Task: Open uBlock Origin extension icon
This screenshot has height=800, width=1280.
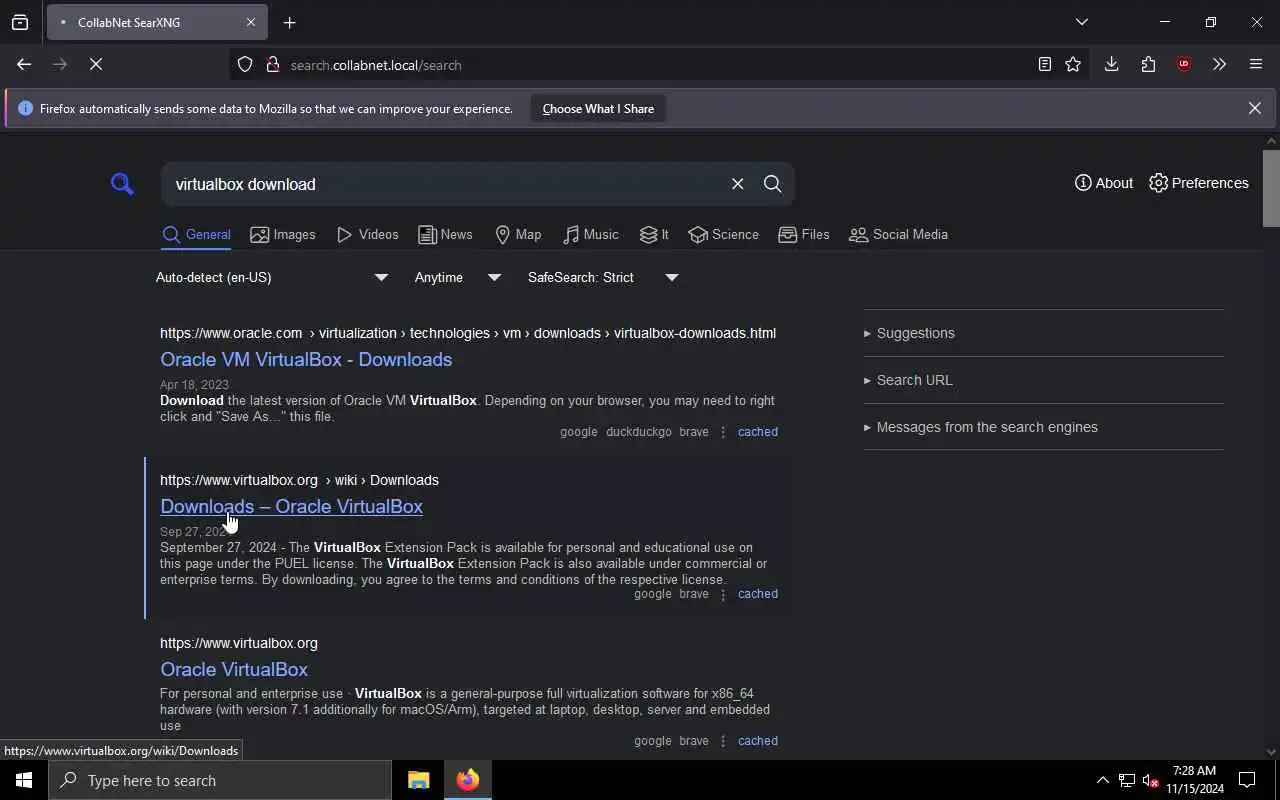Action: tap(1184, 65)
